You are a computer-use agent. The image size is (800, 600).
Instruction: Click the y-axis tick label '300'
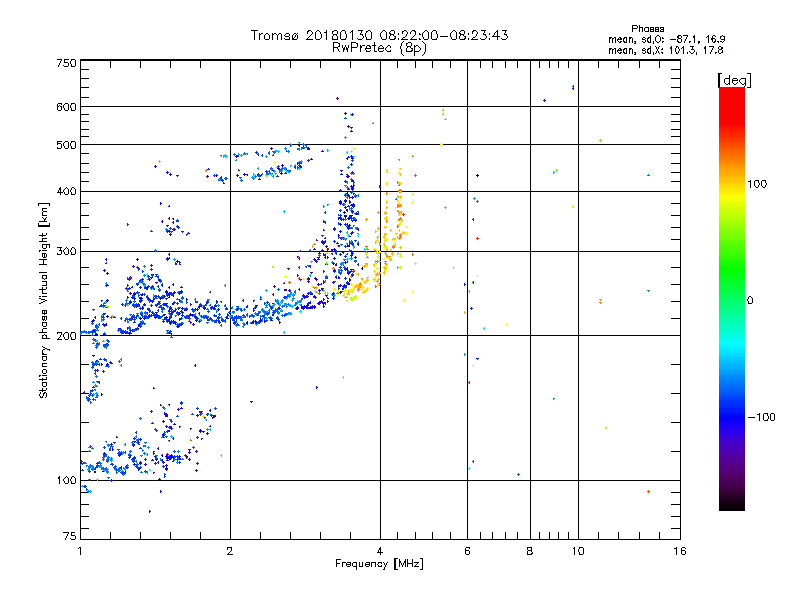pos(66,251)
